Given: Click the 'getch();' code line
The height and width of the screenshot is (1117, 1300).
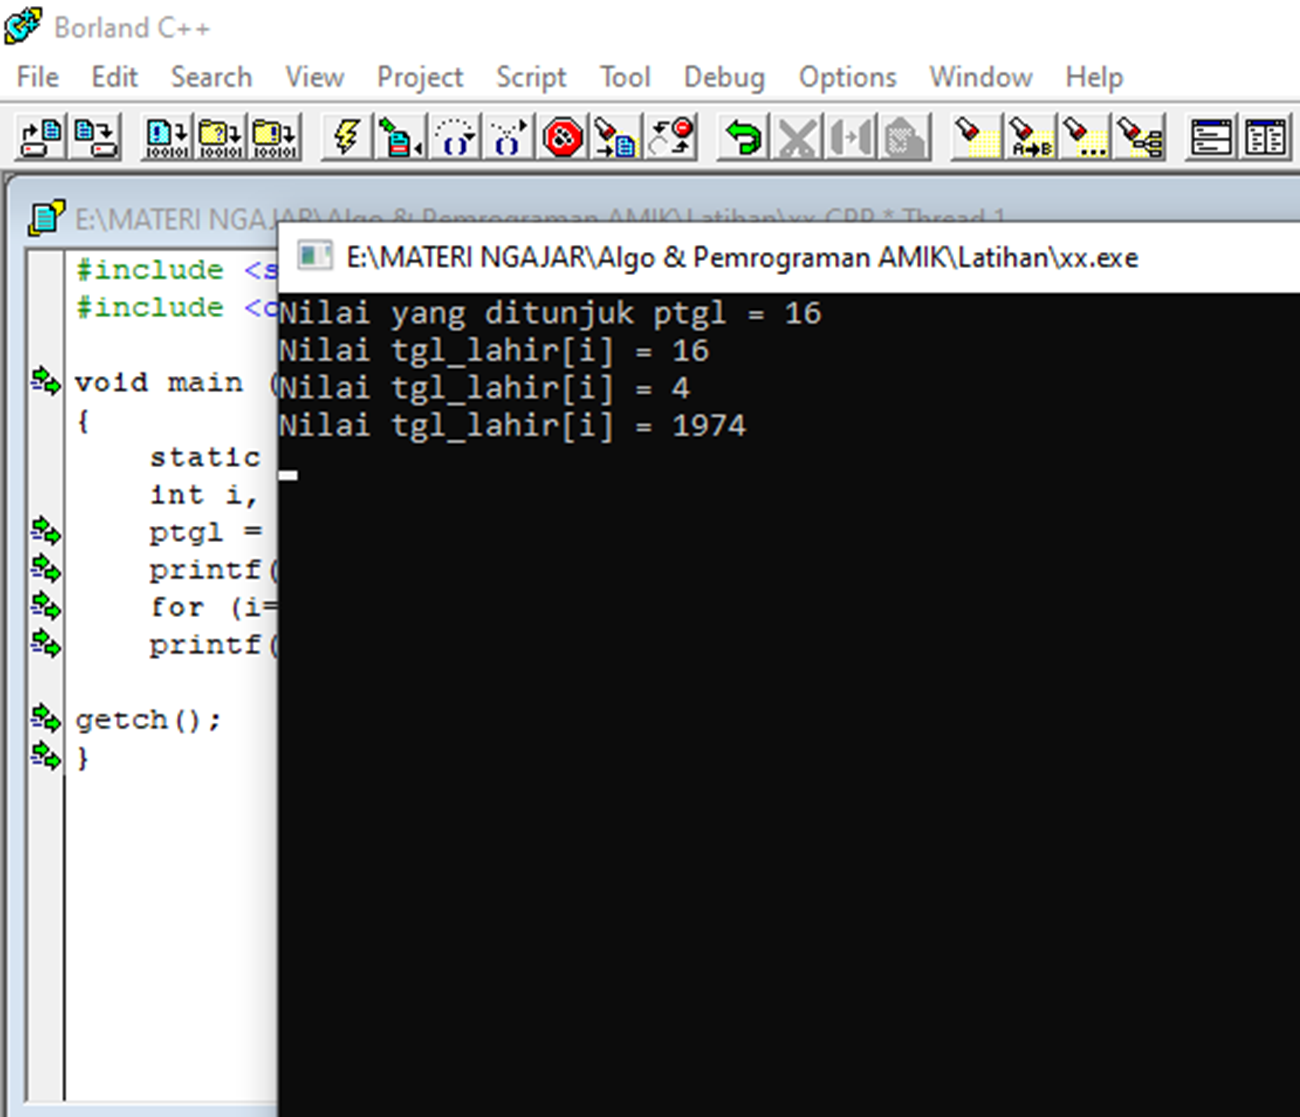Looking at the screenshot, I should coord(148,720).
